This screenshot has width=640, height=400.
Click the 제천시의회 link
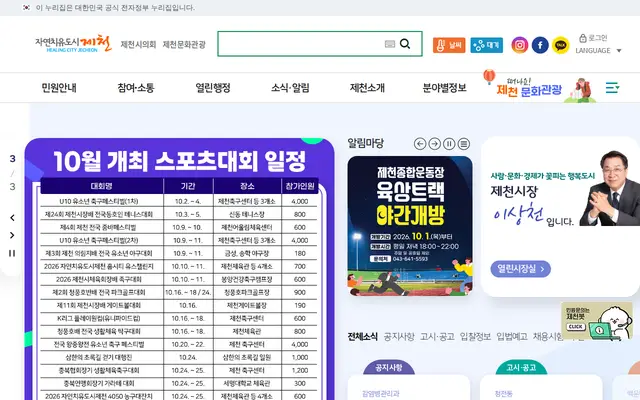click(138, 44)
